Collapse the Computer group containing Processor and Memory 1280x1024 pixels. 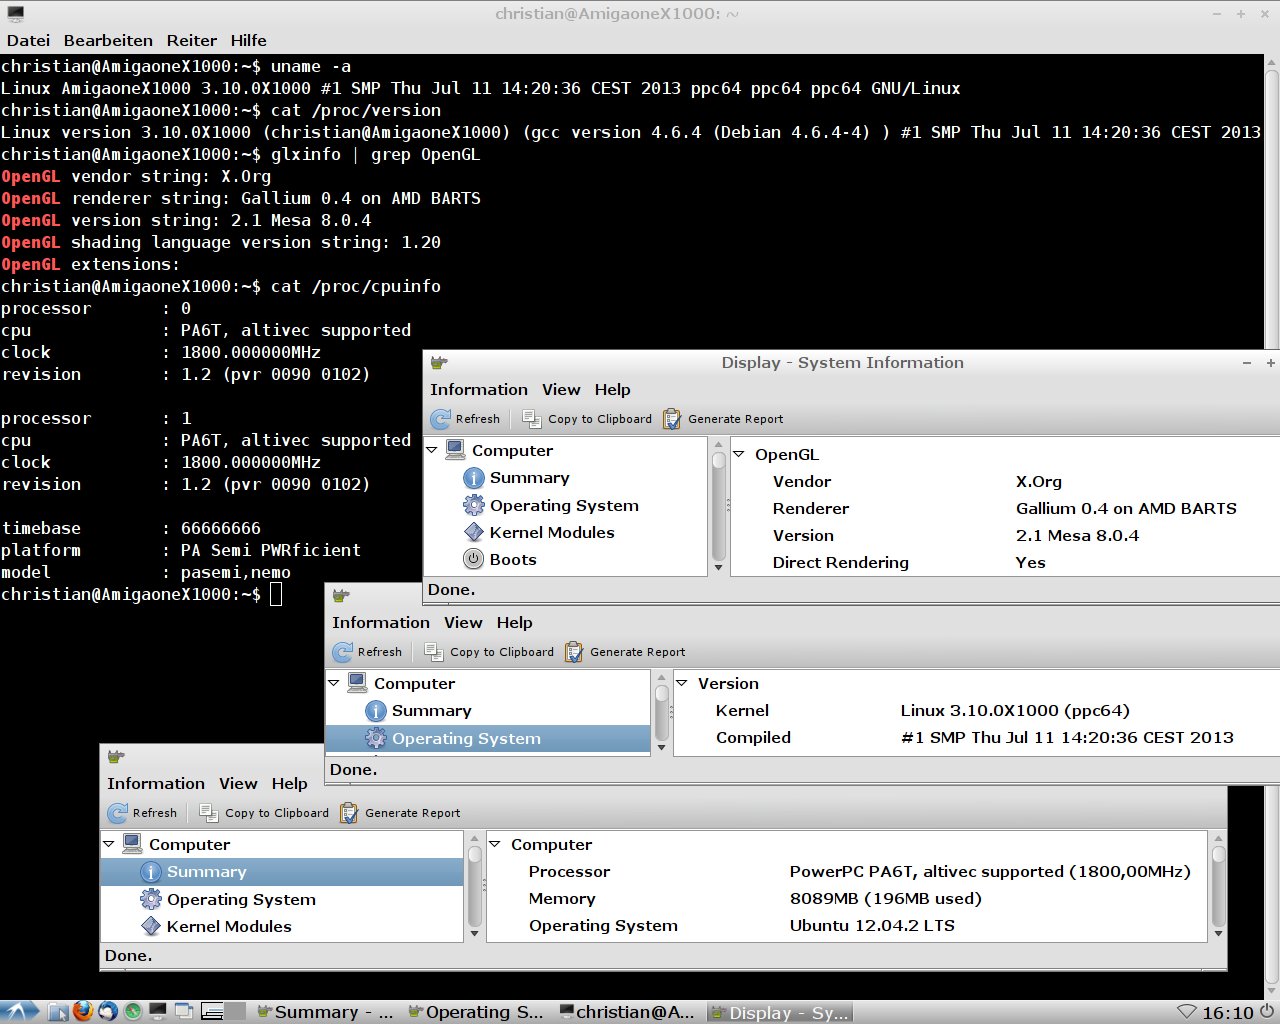[495, 844]
